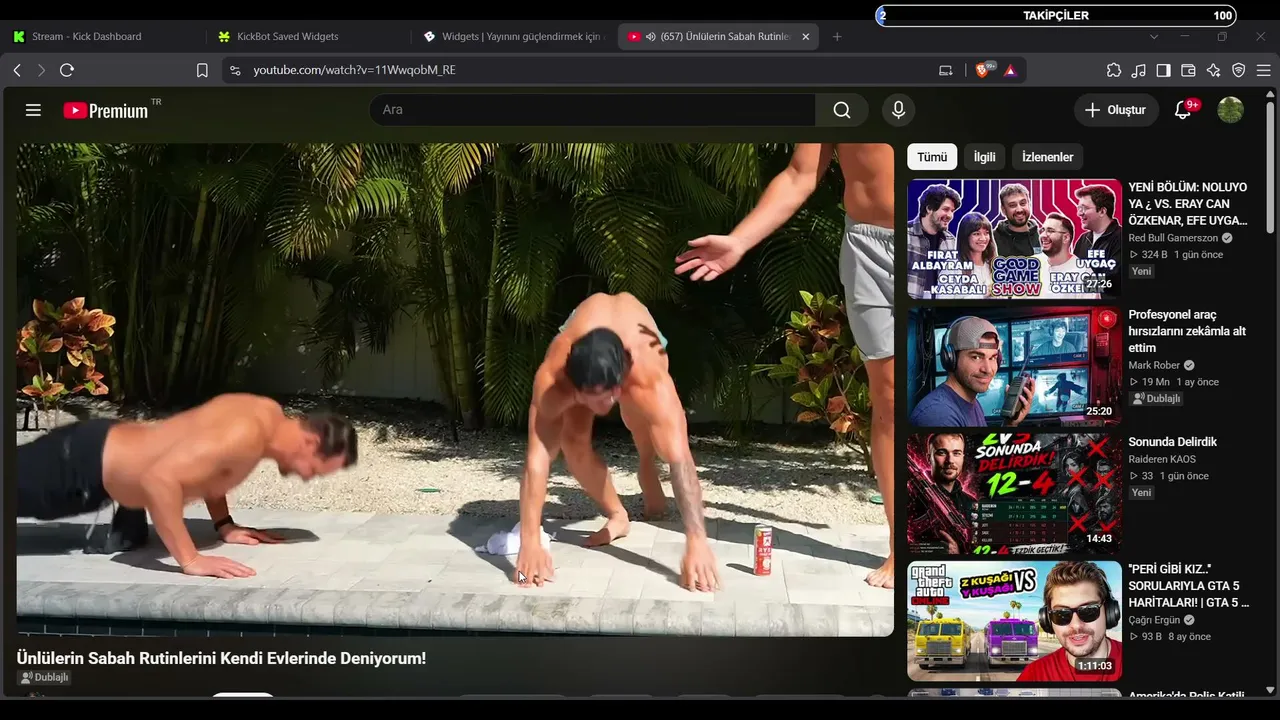This screenshot has width=1280, height=720.
Task: Select the İlgili filter chip
Action: coord(985,157)
